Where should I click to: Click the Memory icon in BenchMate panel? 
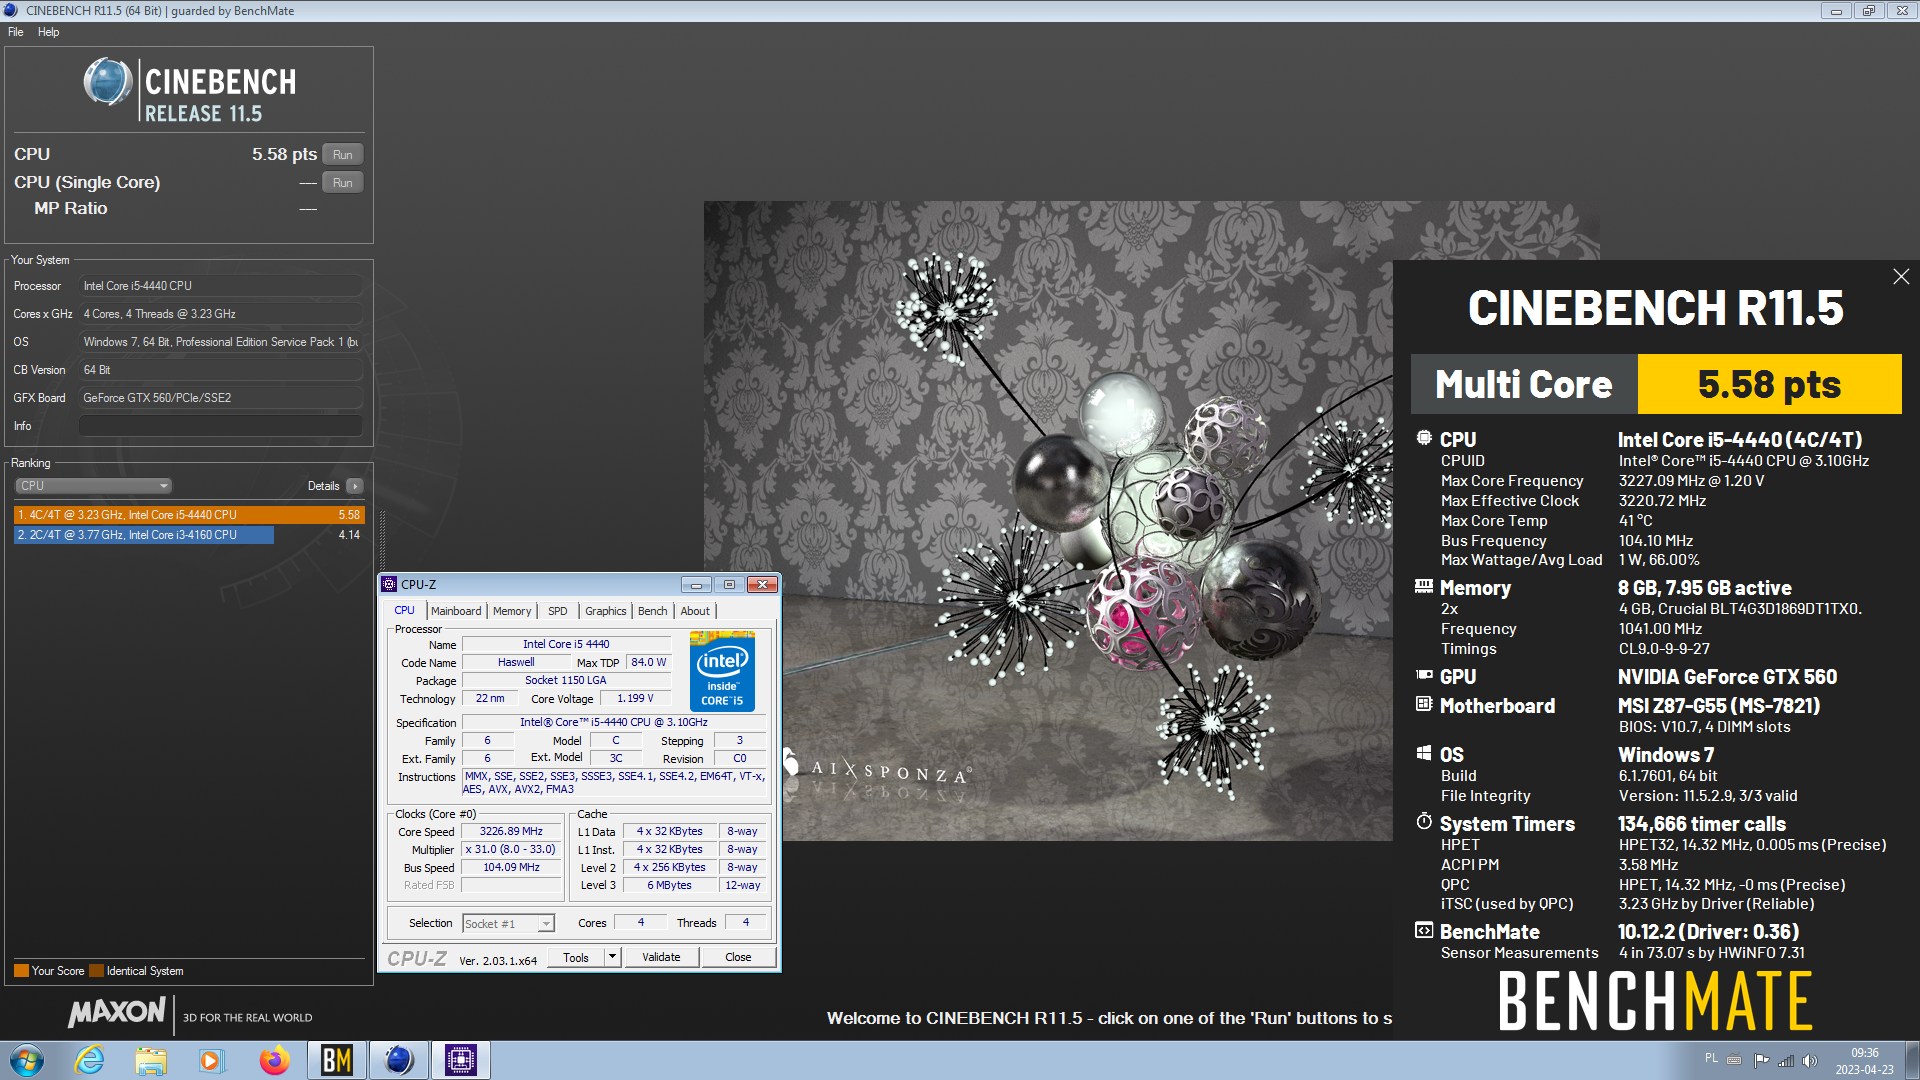[x=1424, y=587]
